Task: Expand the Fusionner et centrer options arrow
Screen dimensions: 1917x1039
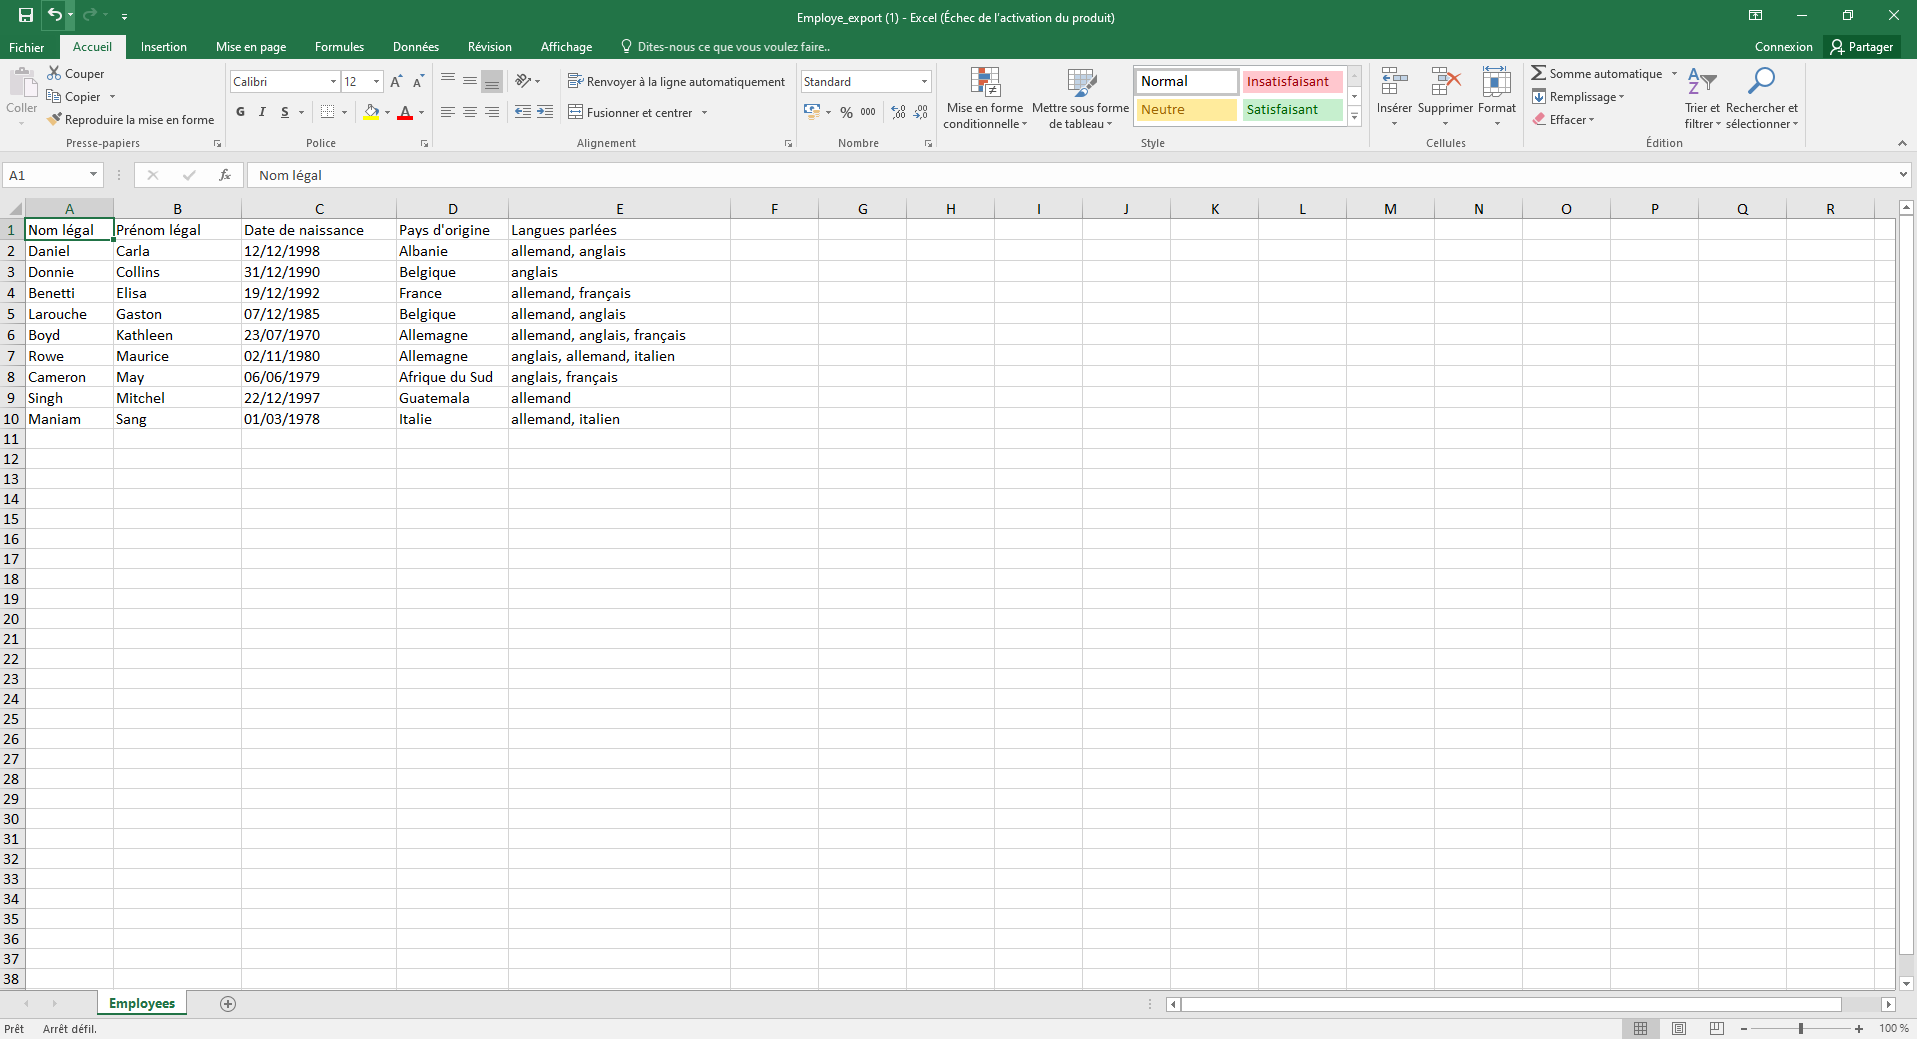Action: pos(705,113)
